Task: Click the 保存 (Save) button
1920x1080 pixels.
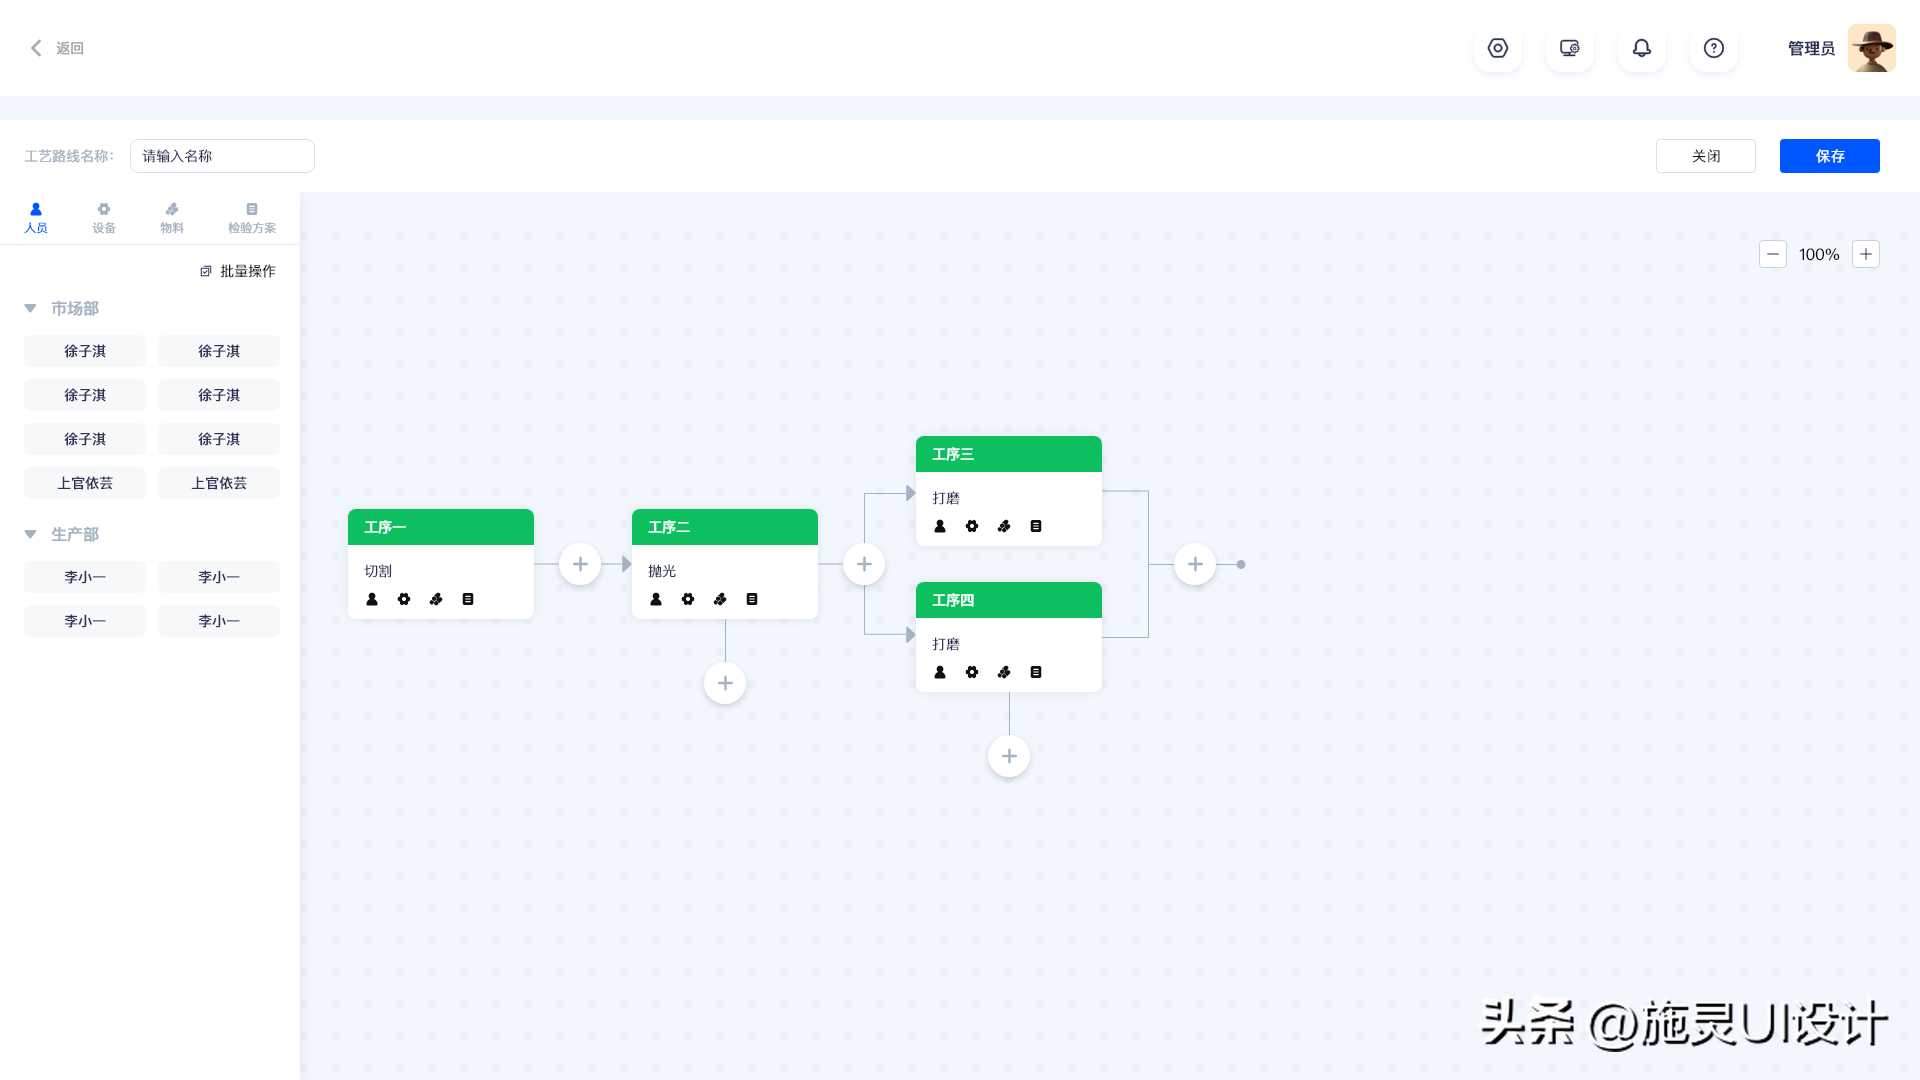Action: 1830,154
